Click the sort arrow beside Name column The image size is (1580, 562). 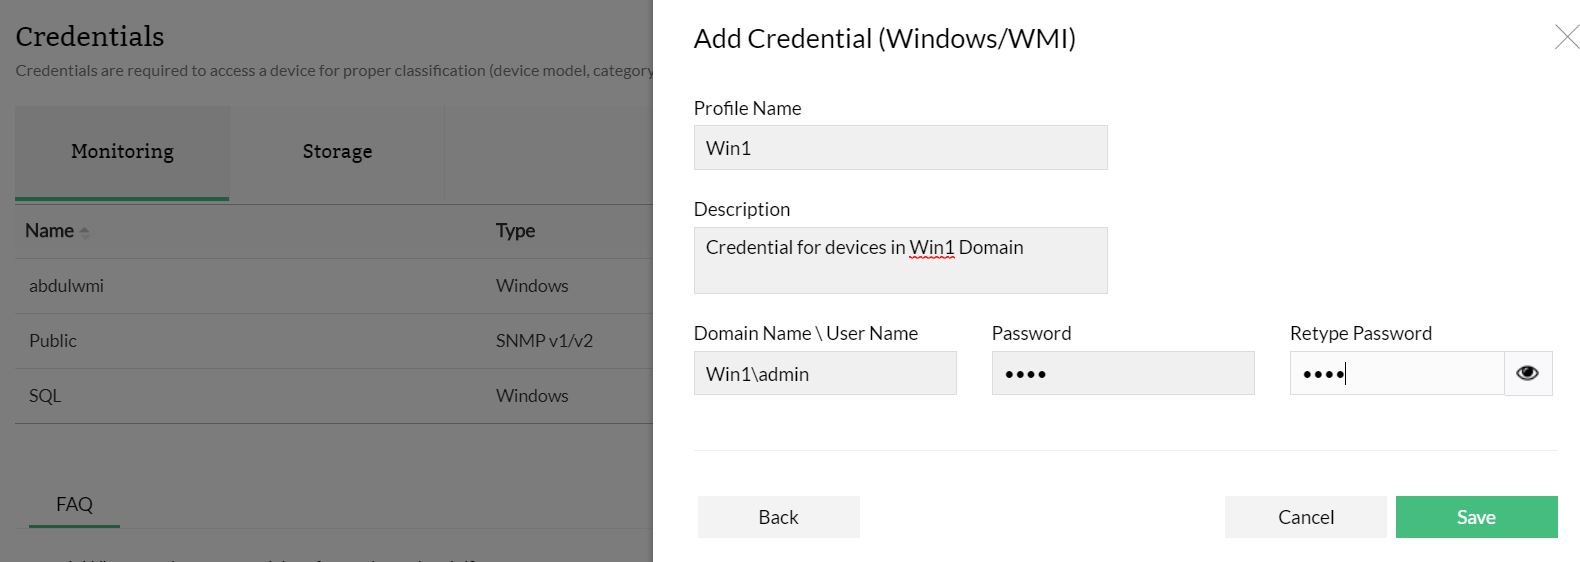click(x=85, y=232)
